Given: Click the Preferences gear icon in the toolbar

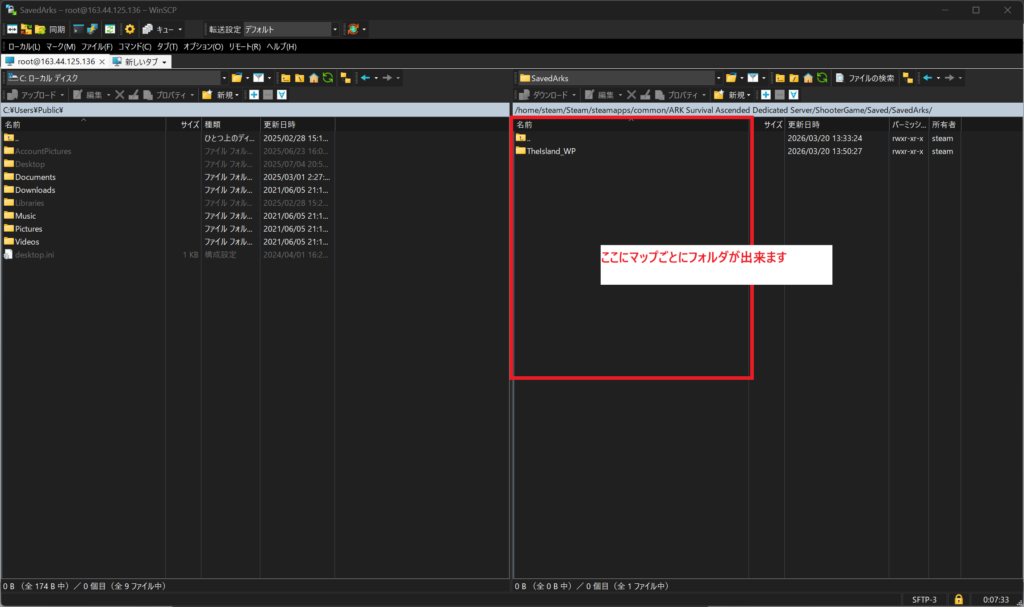Looking at the screenshot, I should 129,29.
